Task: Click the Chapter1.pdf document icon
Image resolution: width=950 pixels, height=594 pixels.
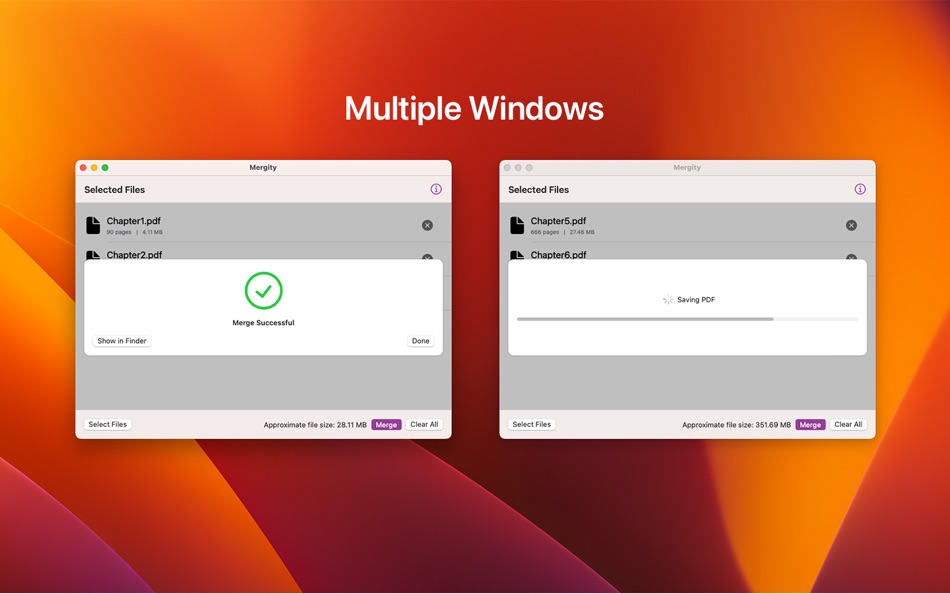Action: tap(93, 225)
